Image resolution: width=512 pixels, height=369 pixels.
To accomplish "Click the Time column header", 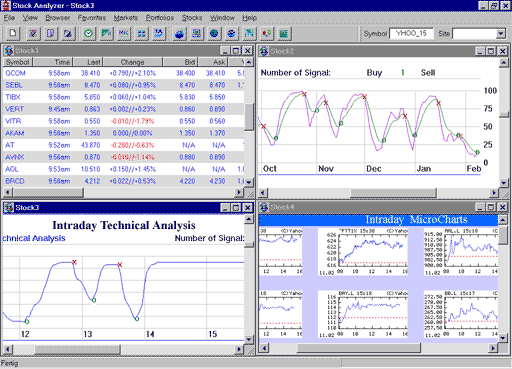I will (x=53, y=62).
